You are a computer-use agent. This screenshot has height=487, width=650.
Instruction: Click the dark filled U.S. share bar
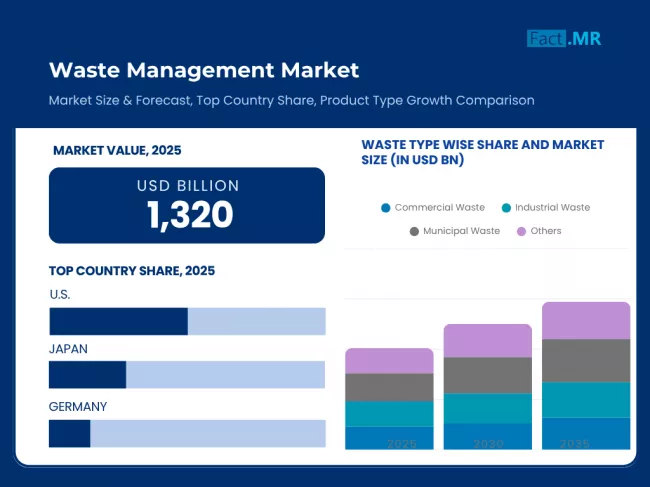click(x=119, y=321)
